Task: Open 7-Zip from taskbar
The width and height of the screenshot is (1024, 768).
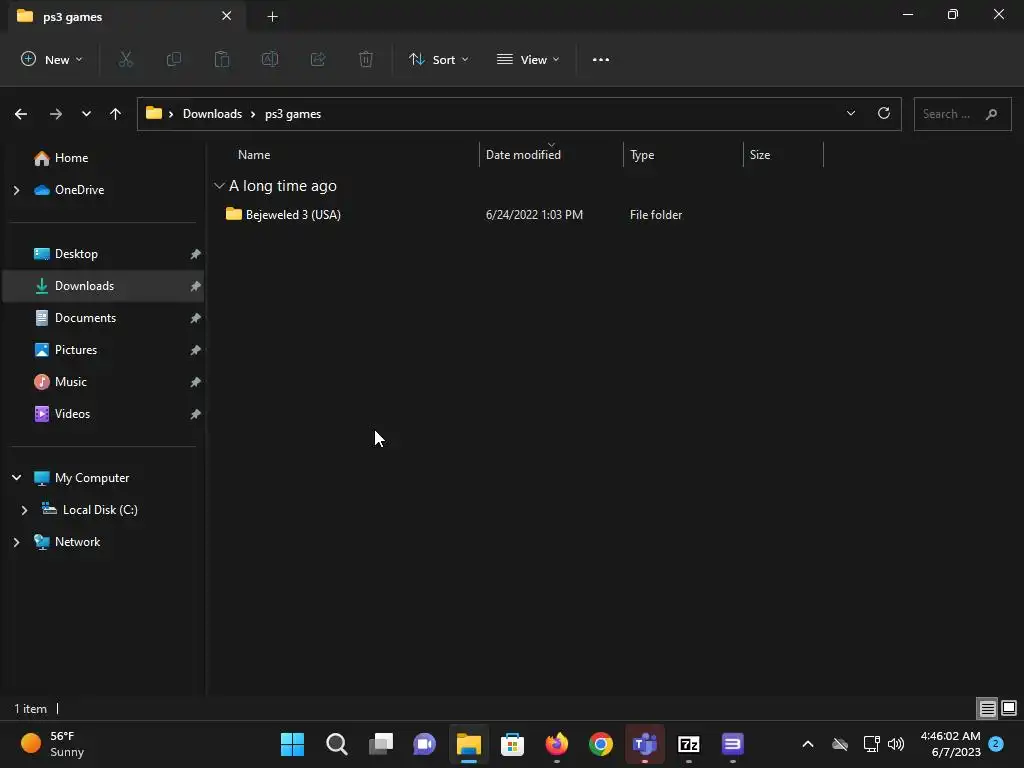Action: (688, 744)
